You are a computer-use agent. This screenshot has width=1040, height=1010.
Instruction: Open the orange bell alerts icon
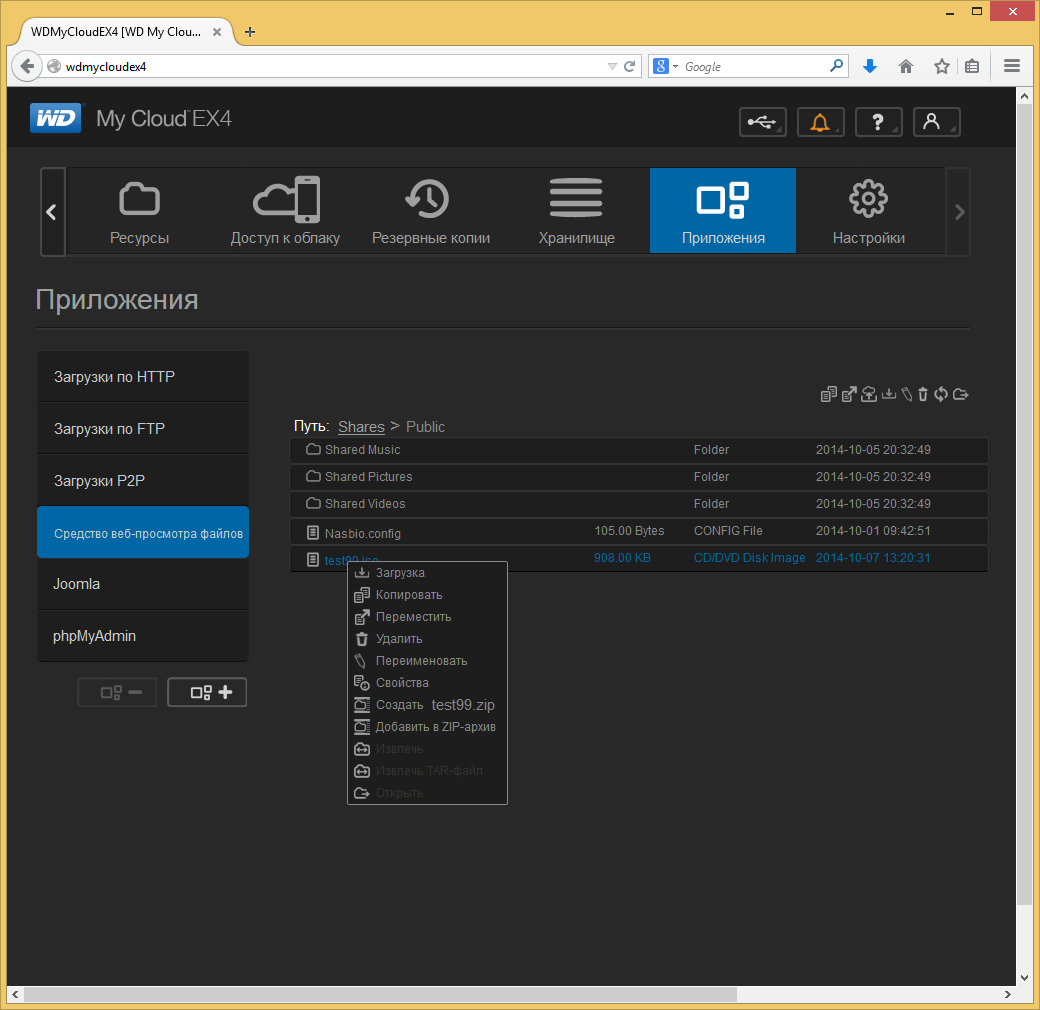click(820, 122)
